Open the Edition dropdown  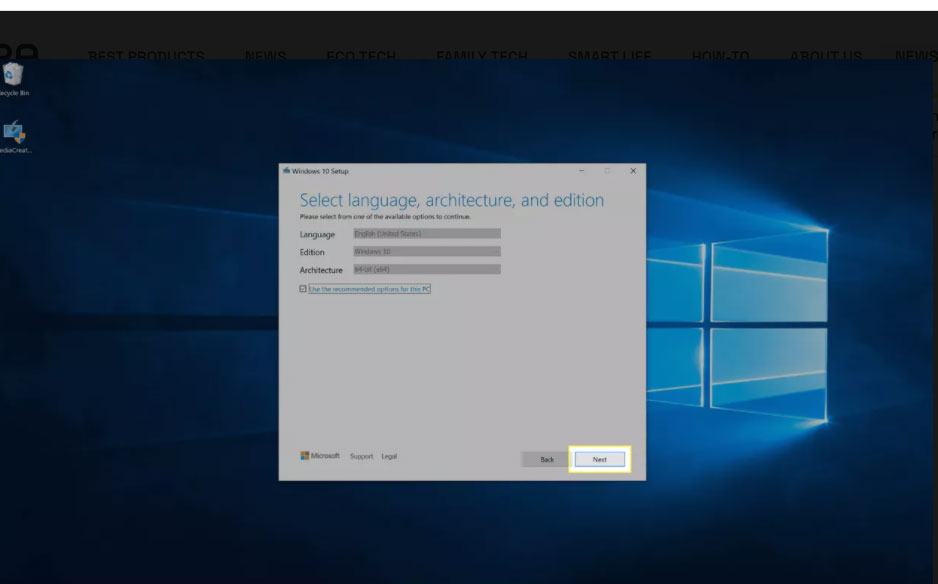point(427,251)
